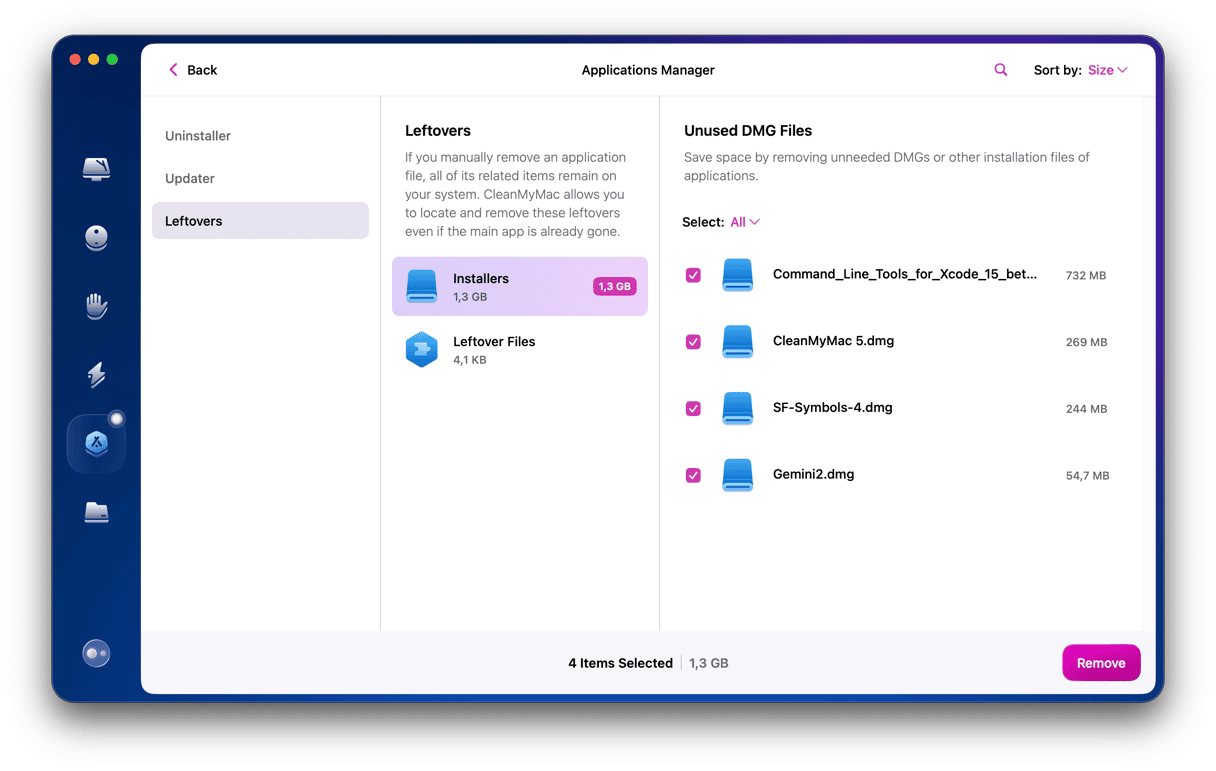Click the magnifying glass search icon
Viewport: 1216px width, 771px height.
pos(1000,70)
